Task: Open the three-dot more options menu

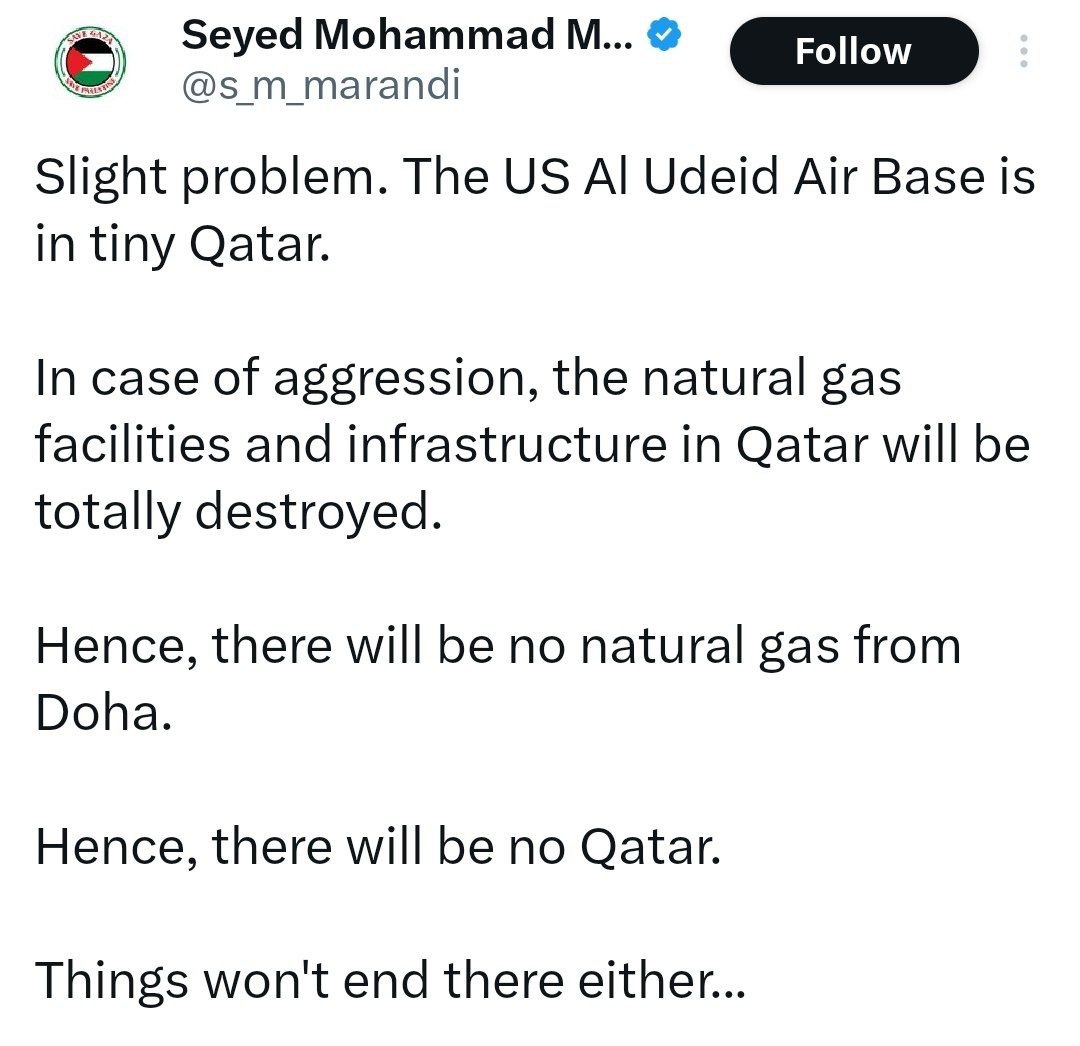Action: click(x=1023, y=51)
